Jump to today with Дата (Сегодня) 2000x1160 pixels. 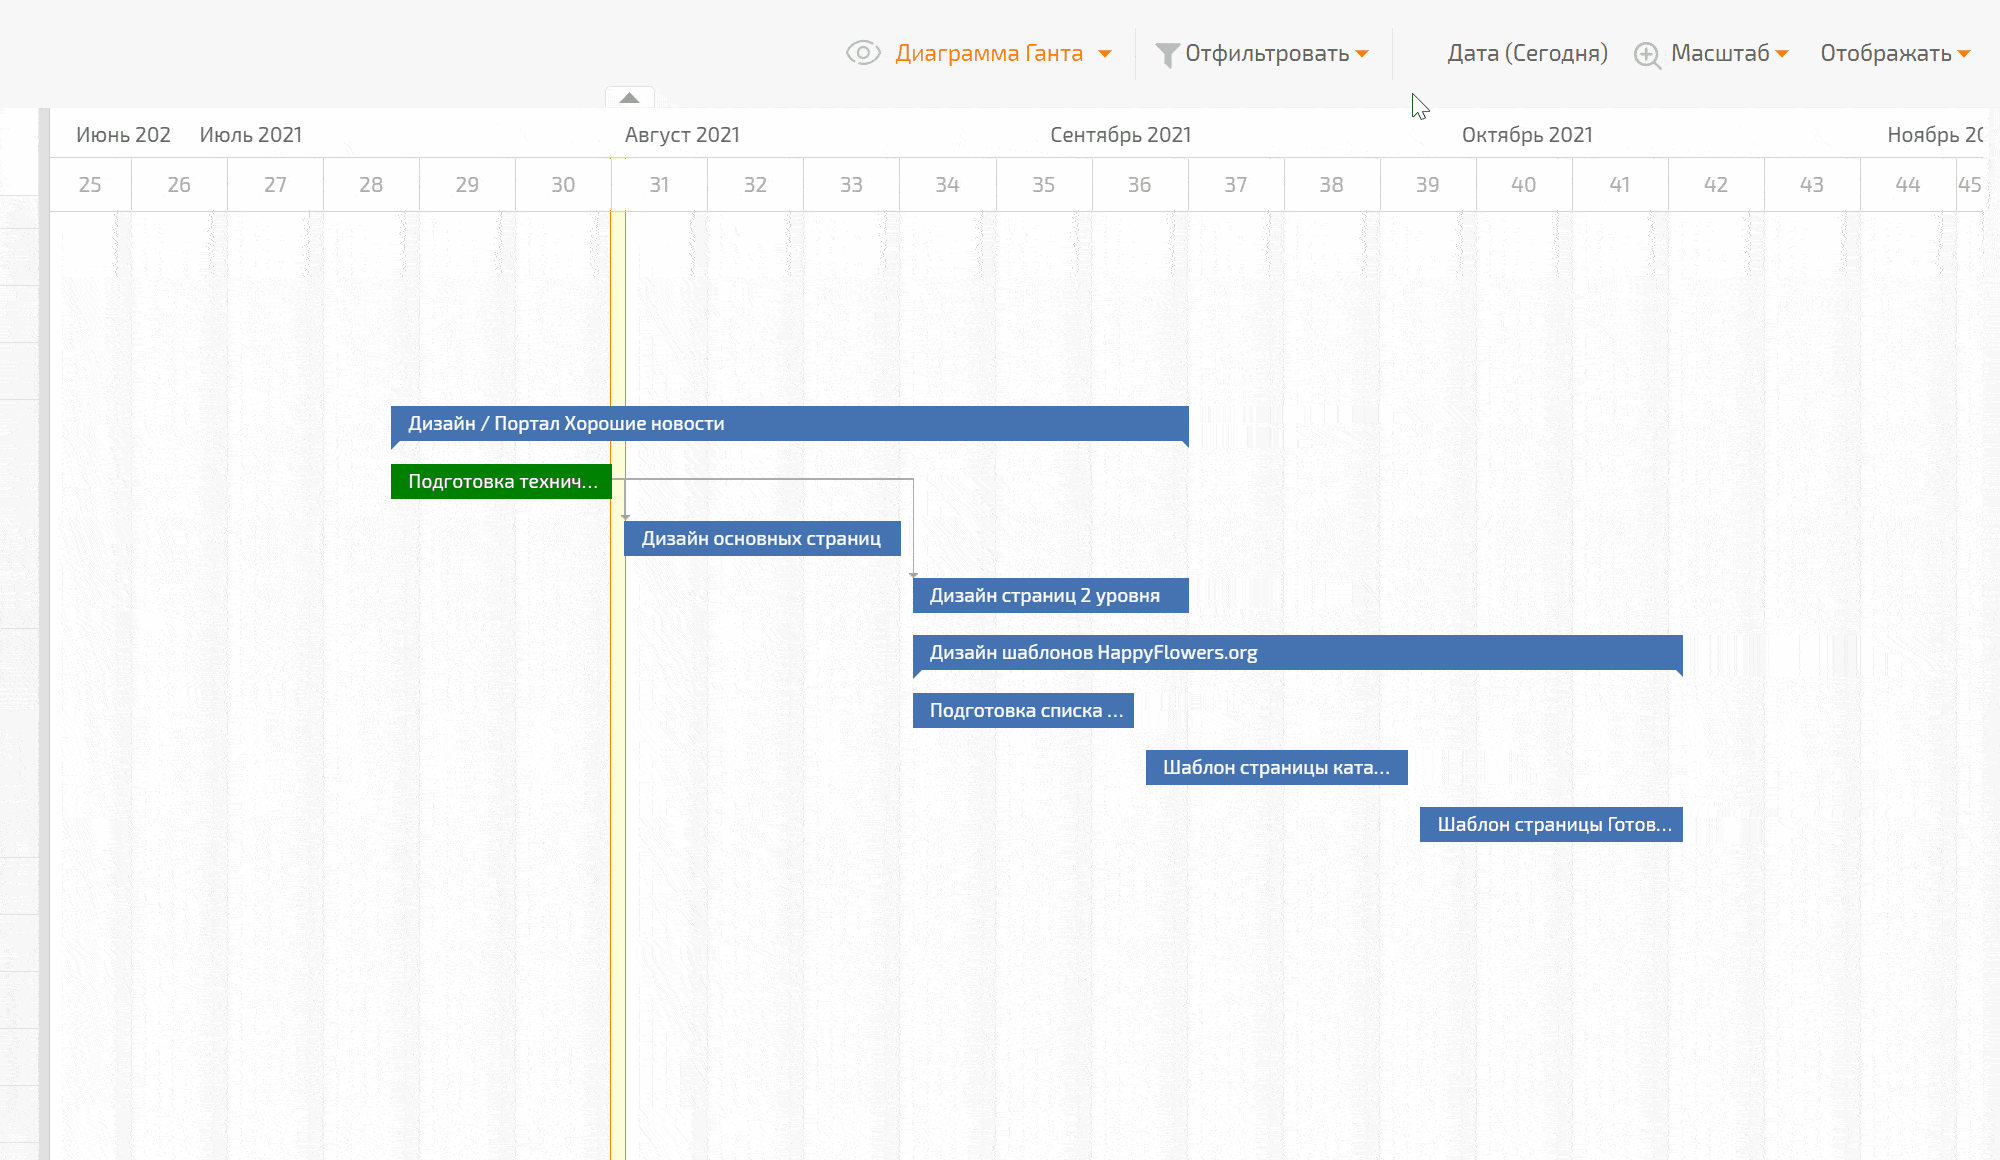(x=1527, y=53)
